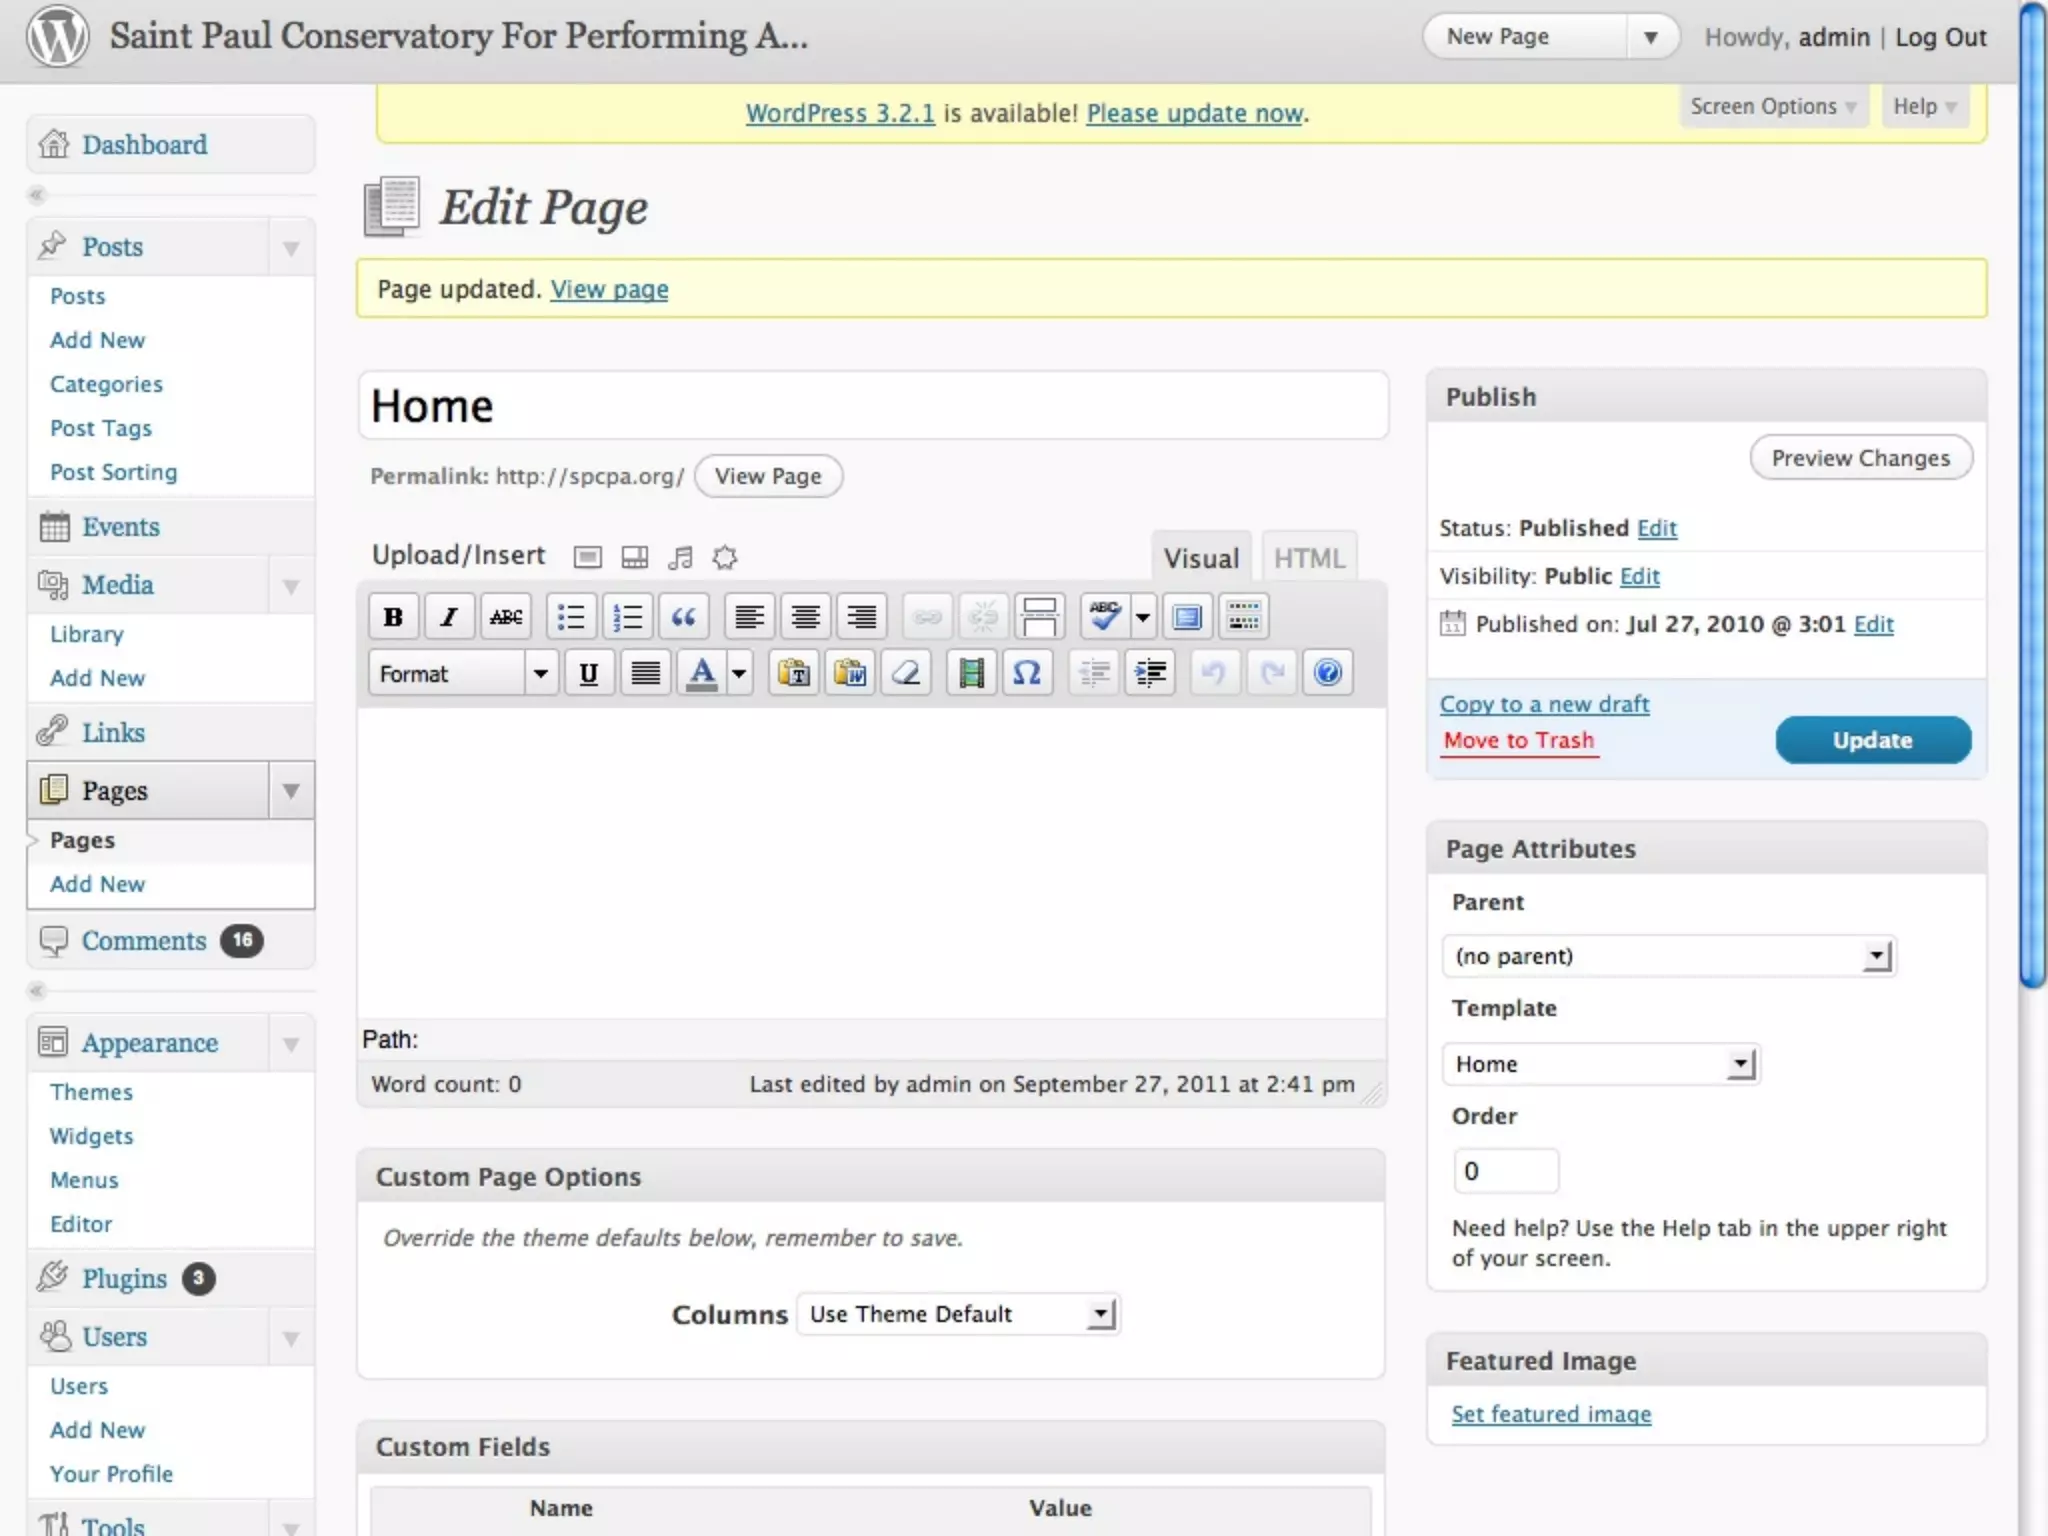The image size is (2048, 1536).
Task: Toggle strikethrough ABC button
Action: click(x=506, y=617)
